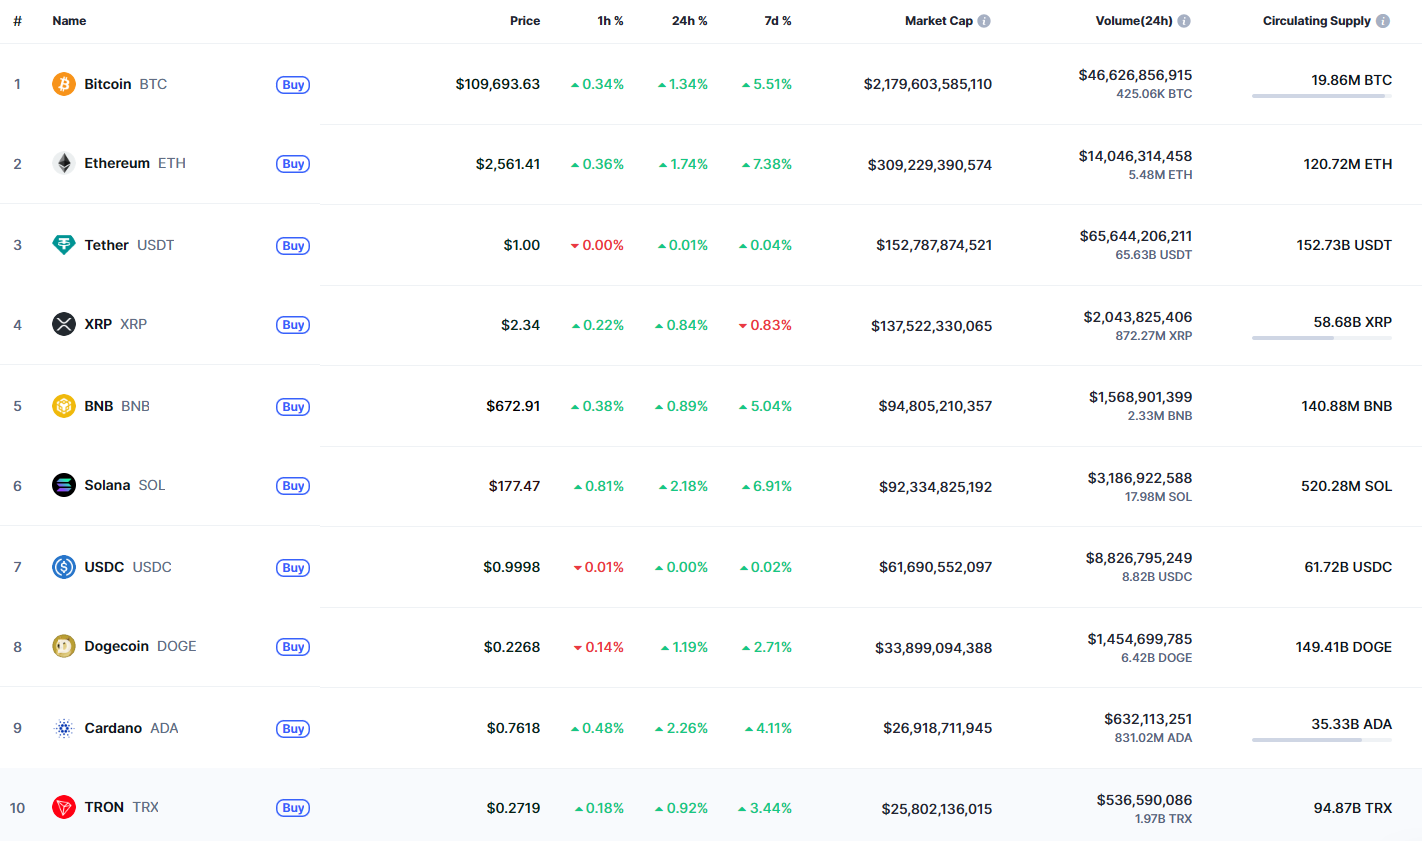The height and width of the screenshot is (841, 1422).
Task: Click Ethereum price $2,561.41
Action: (508, 164)
